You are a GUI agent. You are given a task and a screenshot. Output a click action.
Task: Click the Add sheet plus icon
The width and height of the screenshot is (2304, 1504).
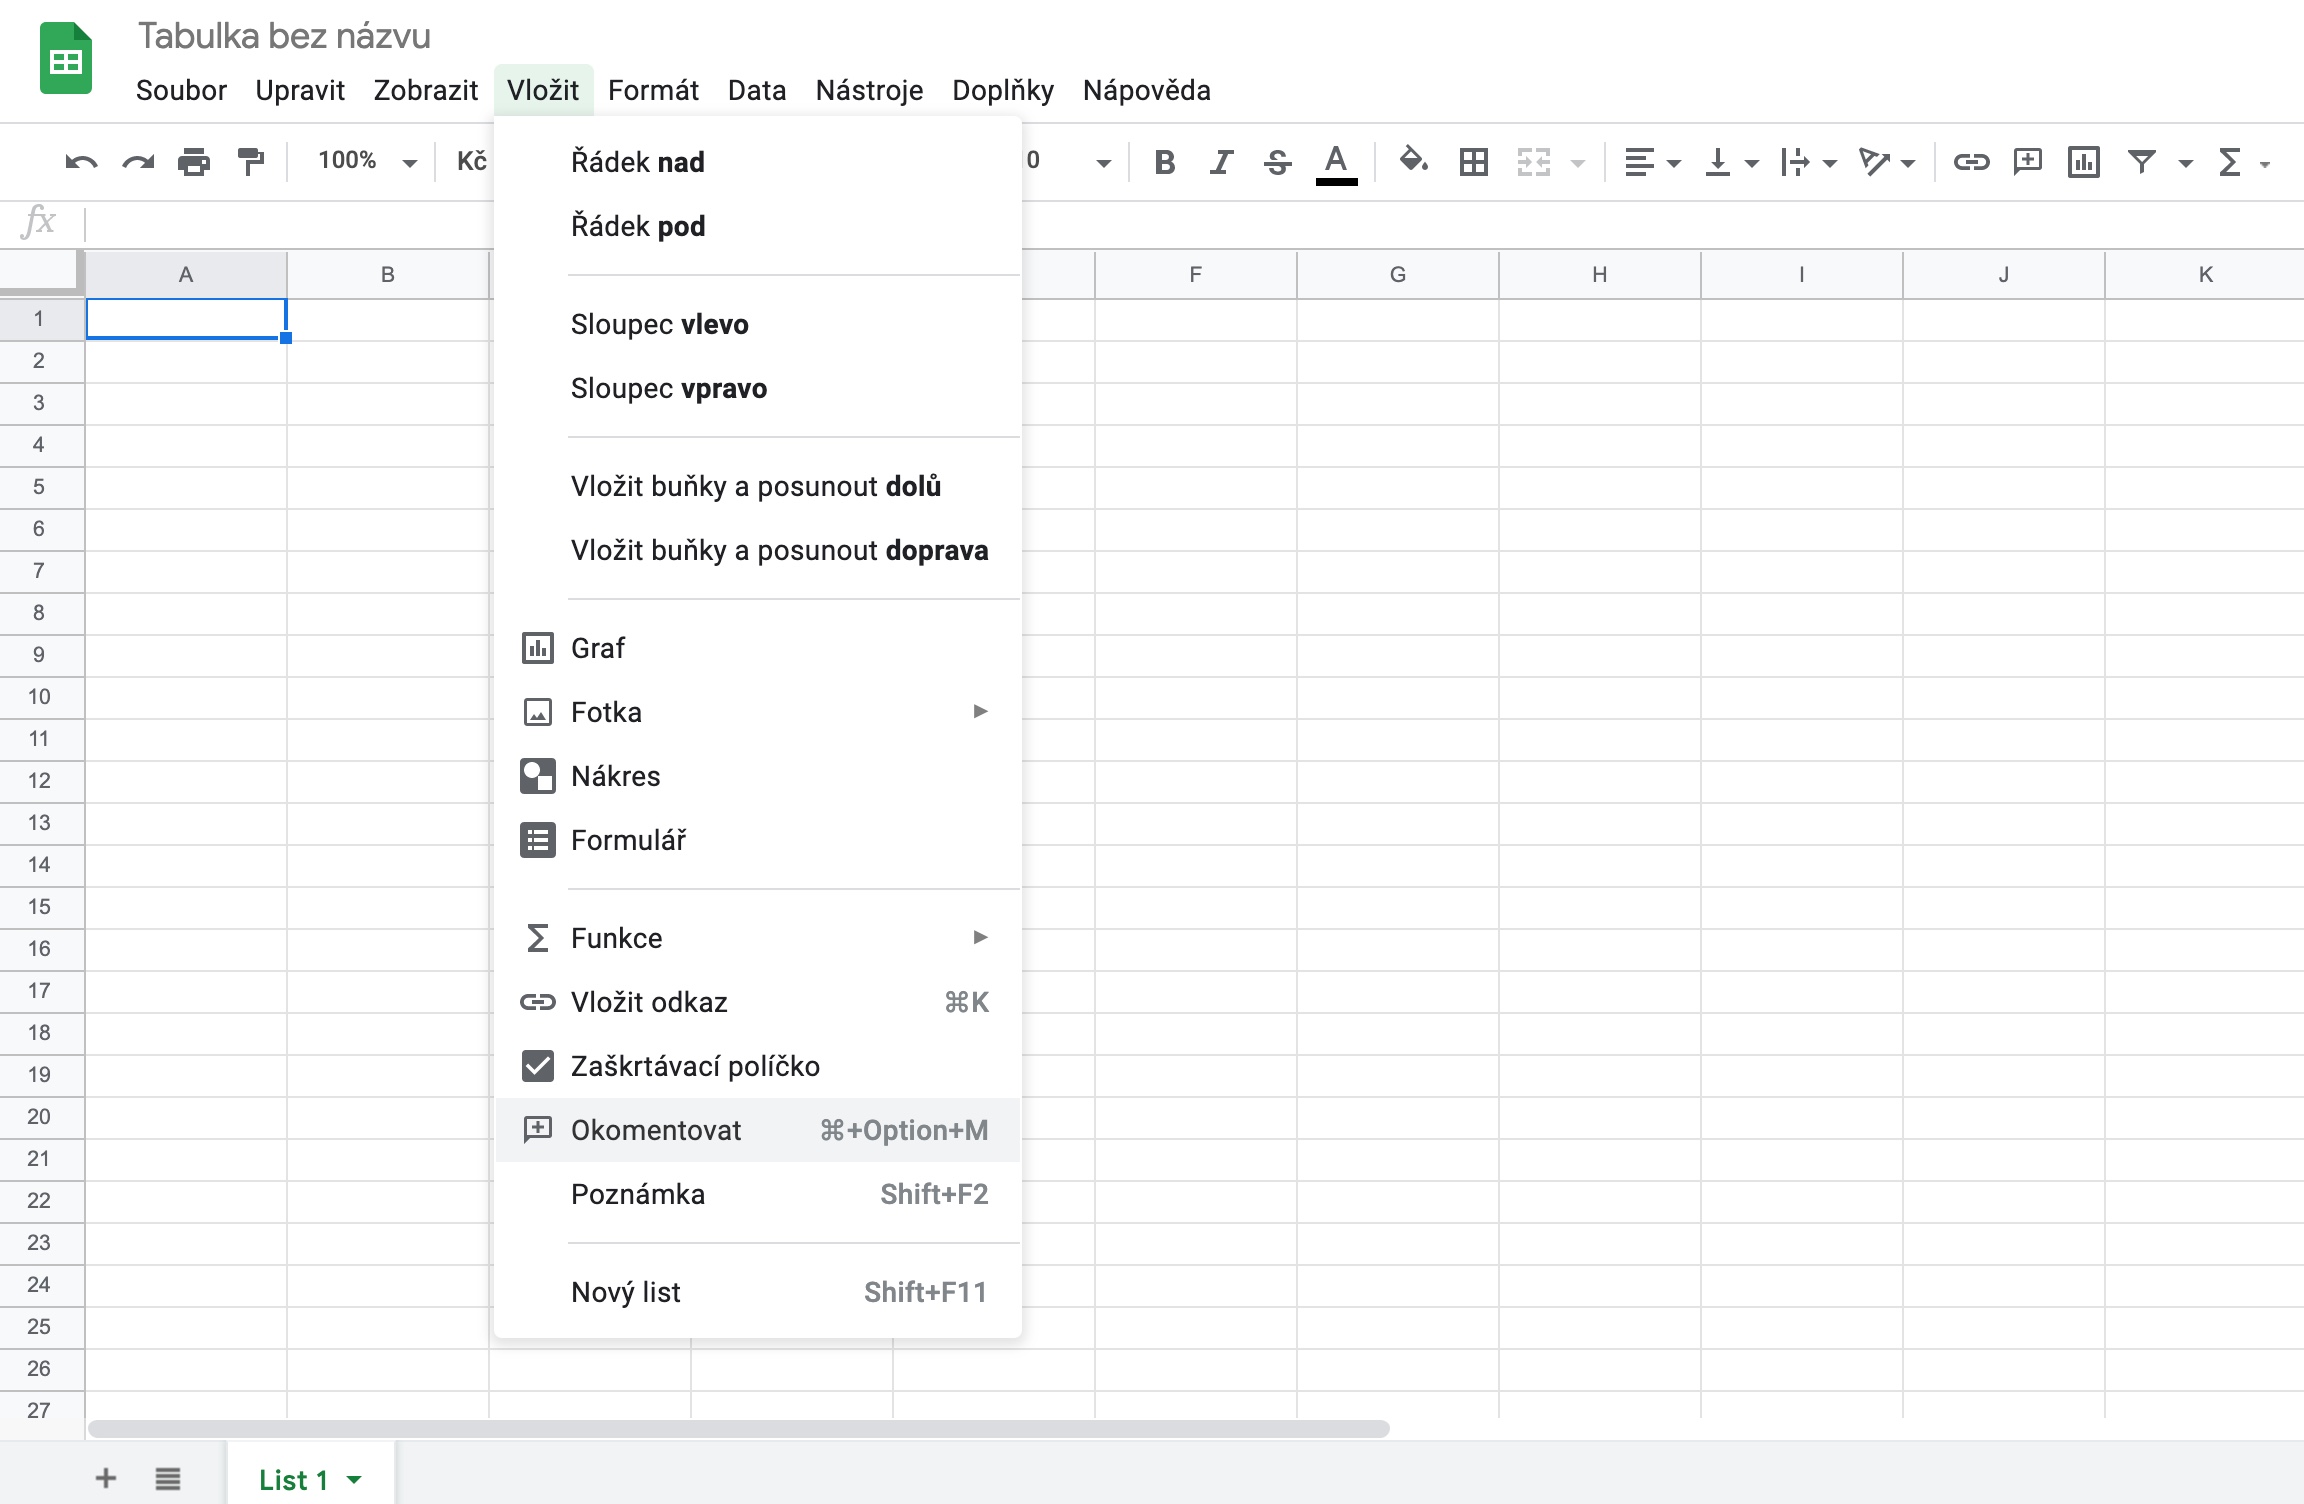[106, 1478]
